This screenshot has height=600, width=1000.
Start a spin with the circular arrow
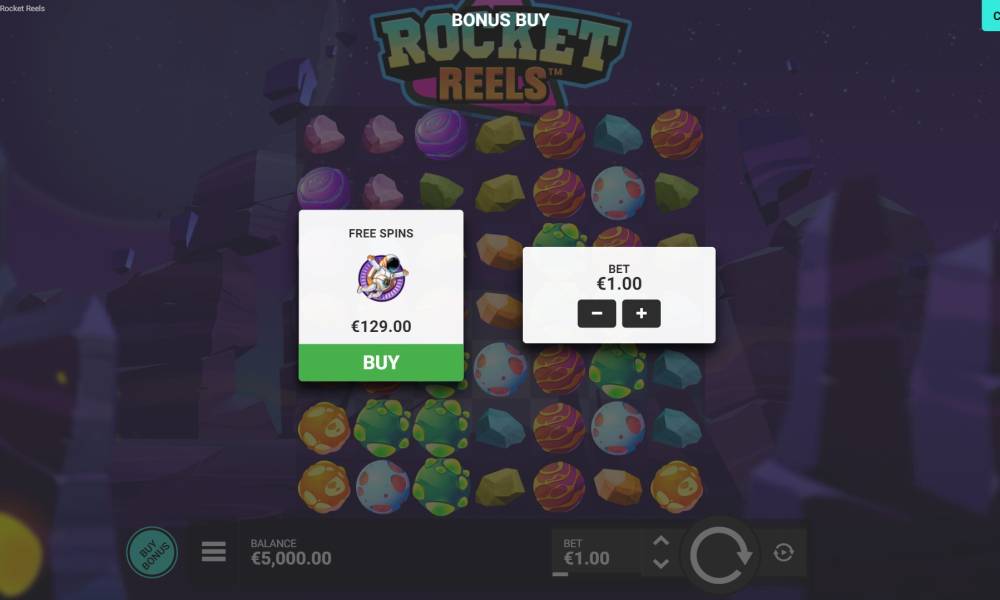click(x=721, y=553)
